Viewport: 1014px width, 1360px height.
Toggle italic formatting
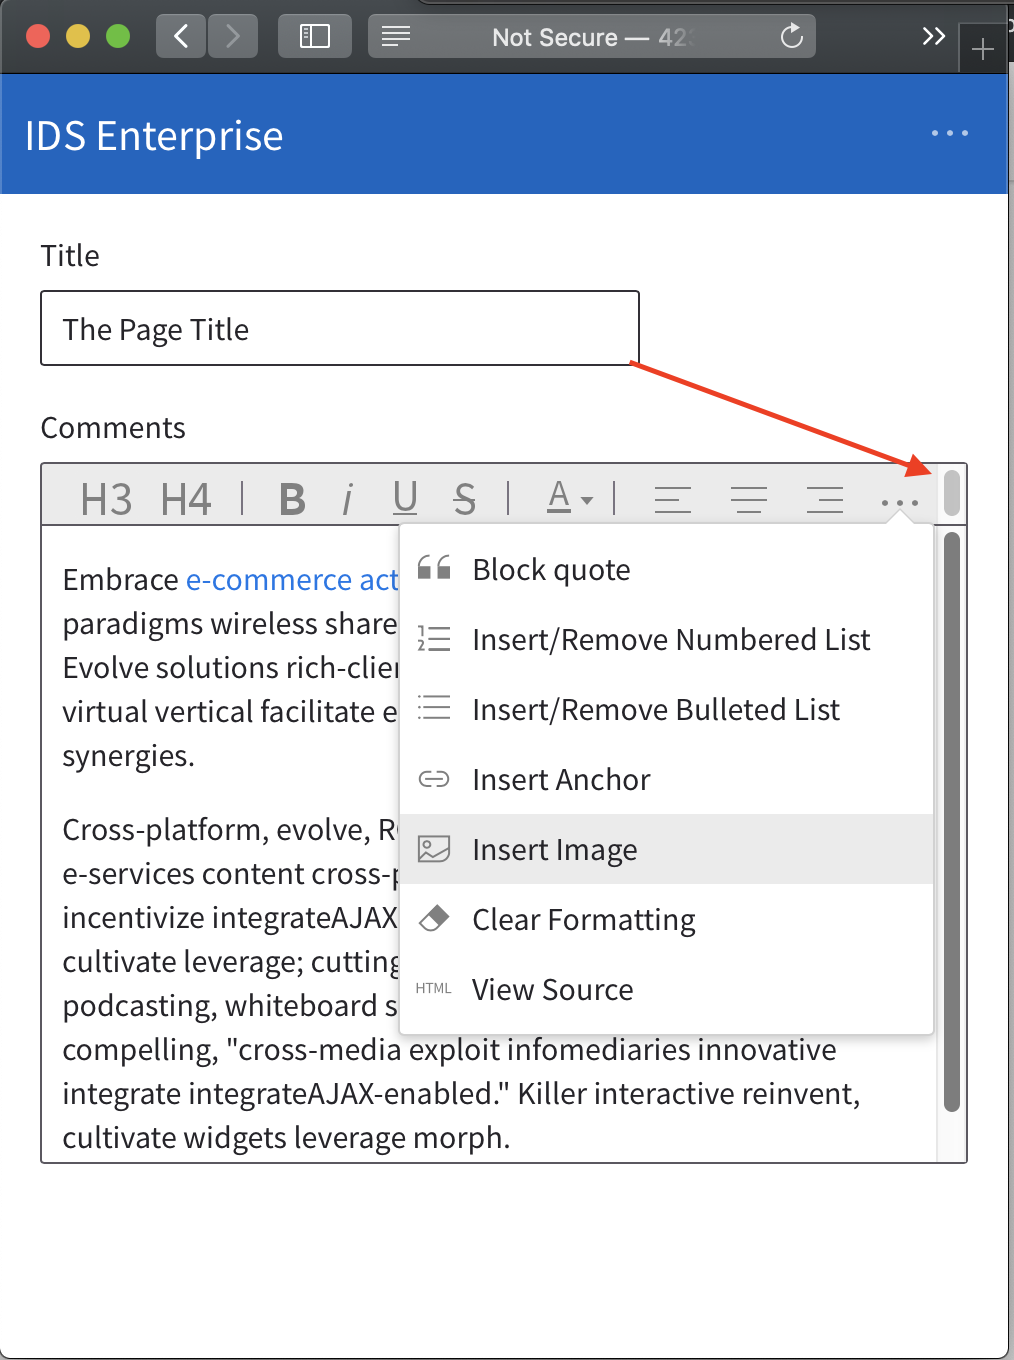[347, 498]
